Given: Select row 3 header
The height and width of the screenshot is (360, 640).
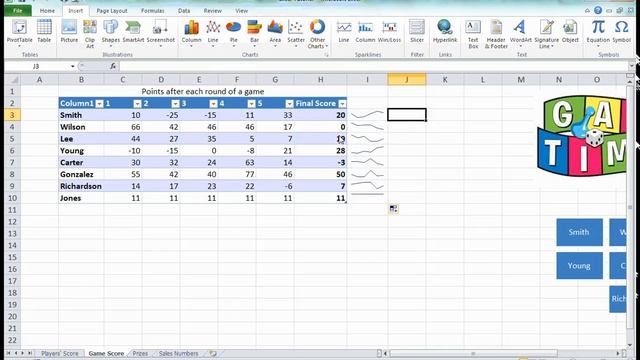Looking at the screenshot, I should (12, 115).
